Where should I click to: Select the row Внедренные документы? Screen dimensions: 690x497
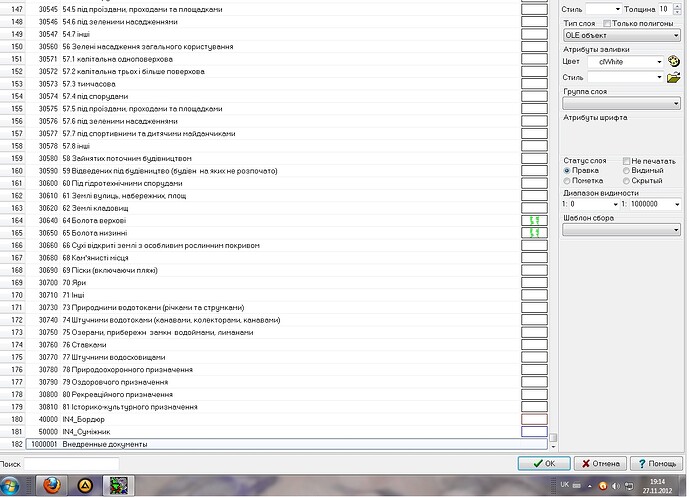coord(286,444)
